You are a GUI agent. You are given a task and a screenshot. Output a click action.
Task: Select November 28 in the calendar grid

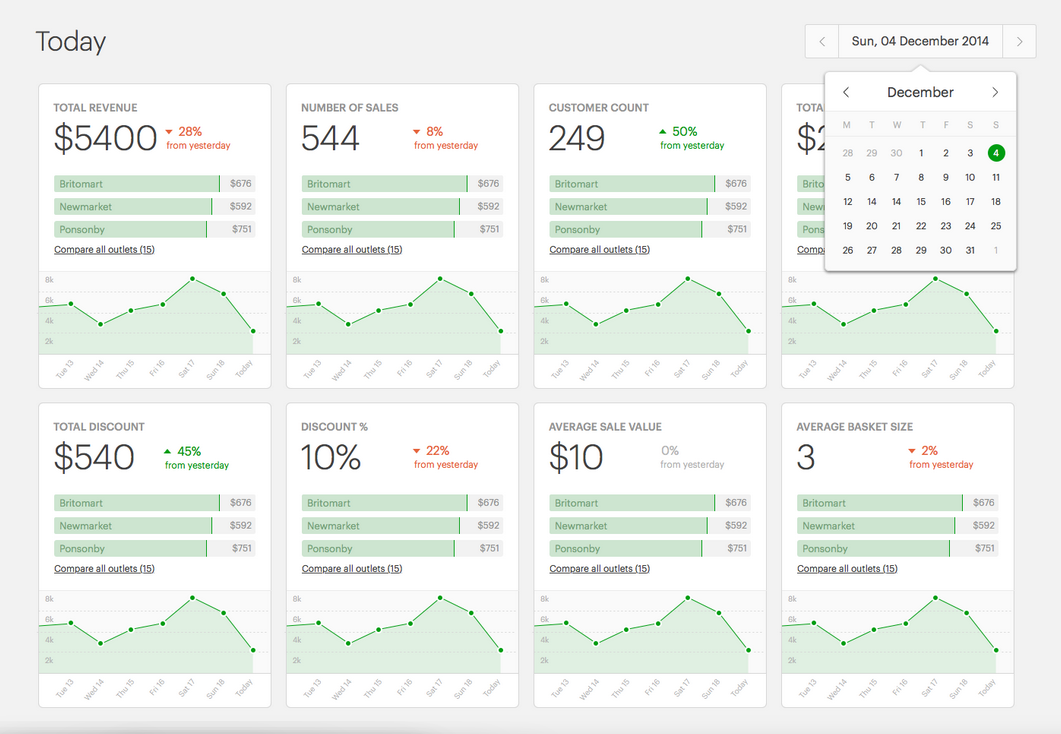pyautogui.click(x=848, y=153)
